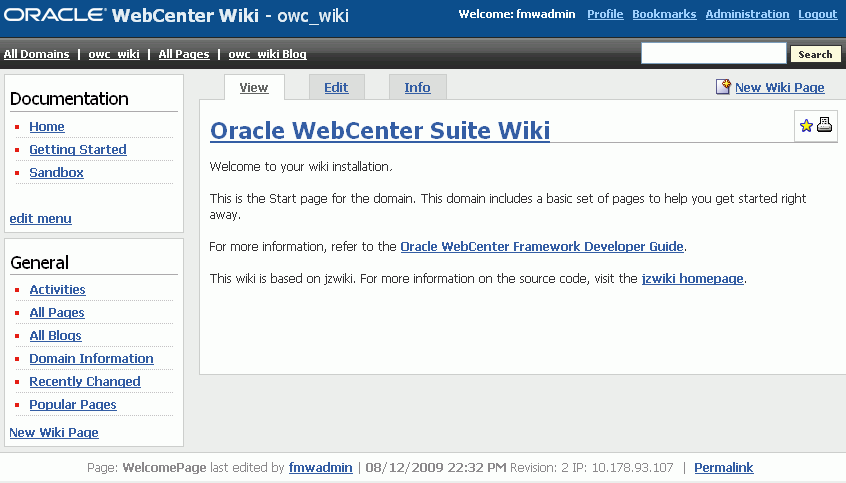
Task: Click the 'Welcome: fmwadmin' header text
Action: (517, 14)
